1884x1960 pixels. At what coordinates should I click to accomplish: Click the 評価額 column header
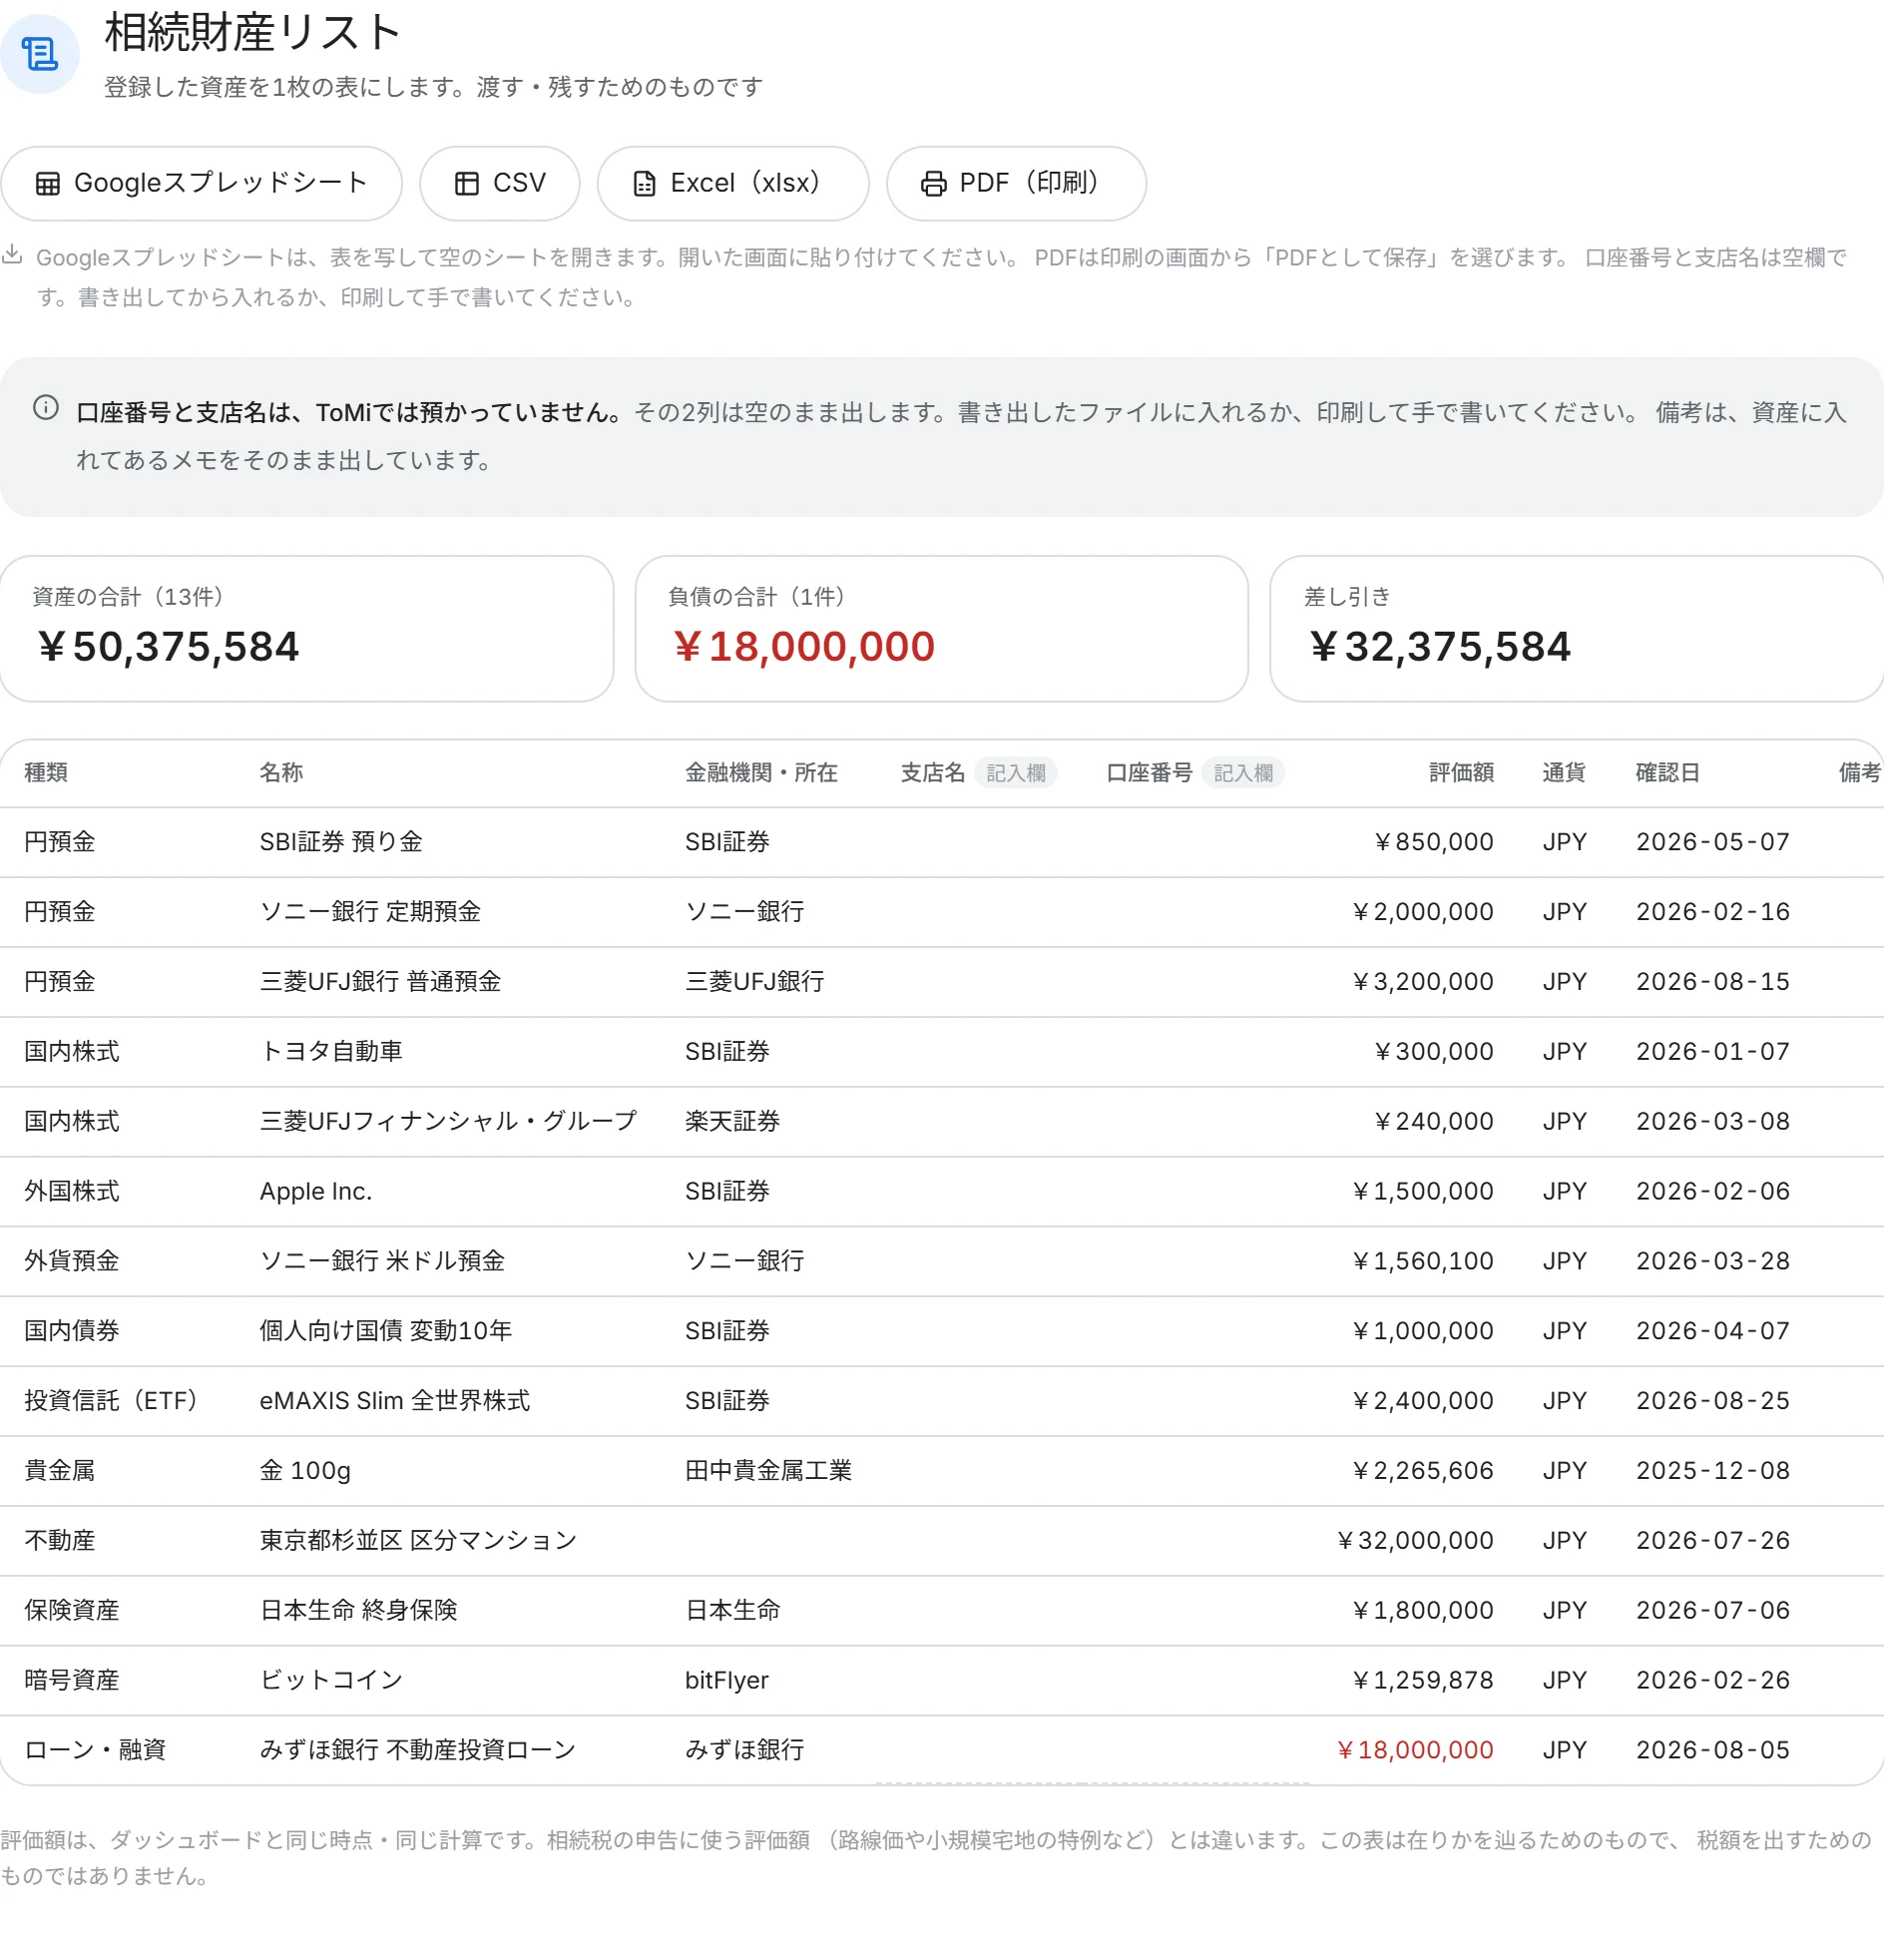point(1461,773)
